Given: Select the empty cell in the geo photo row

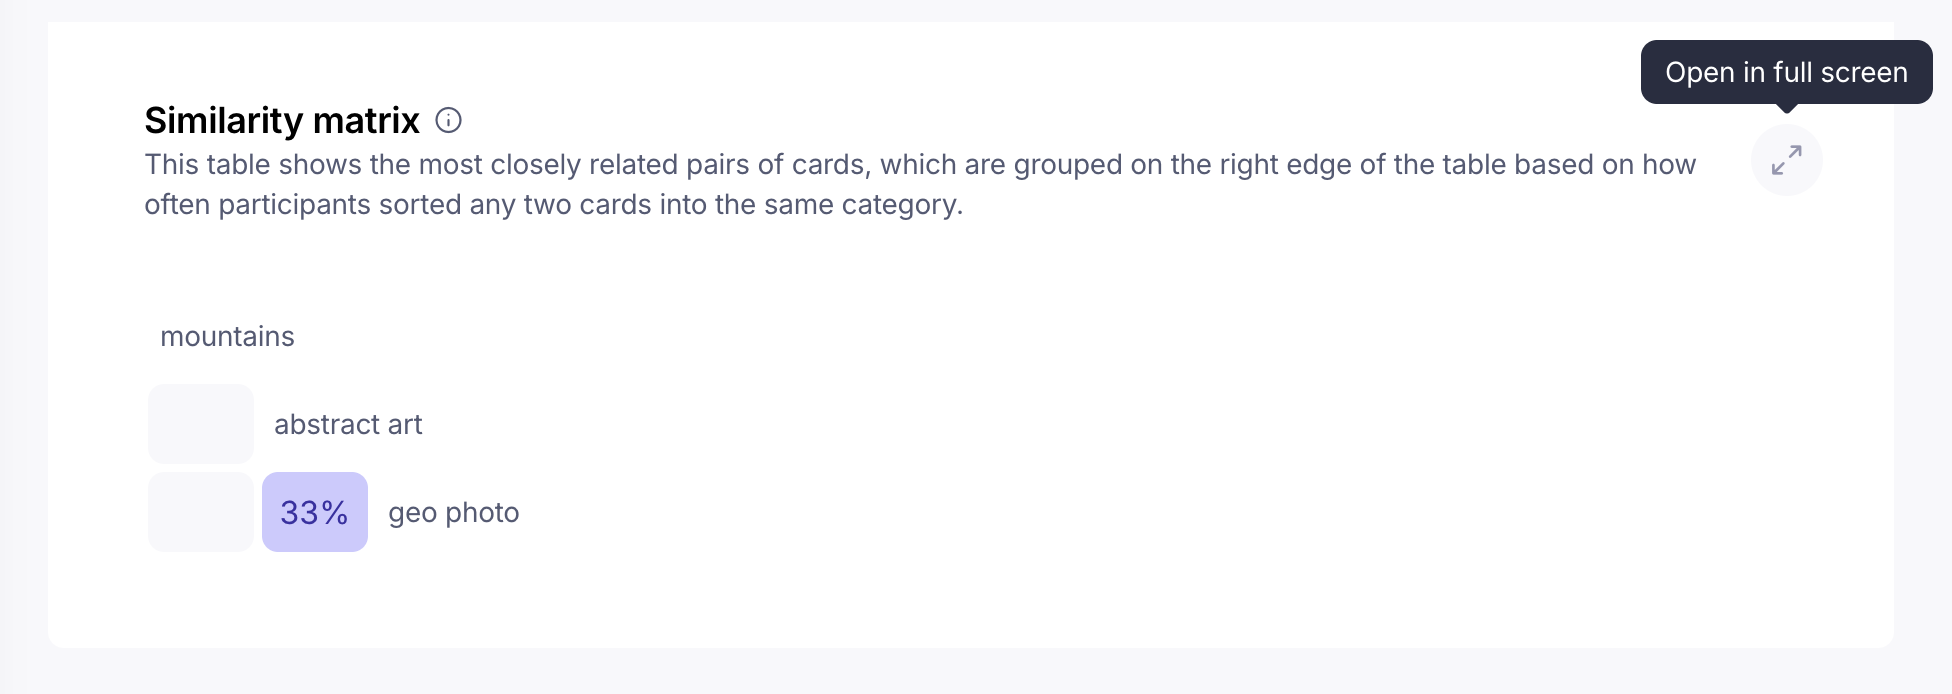Looking at the screenshot, I should click(201, 512).
